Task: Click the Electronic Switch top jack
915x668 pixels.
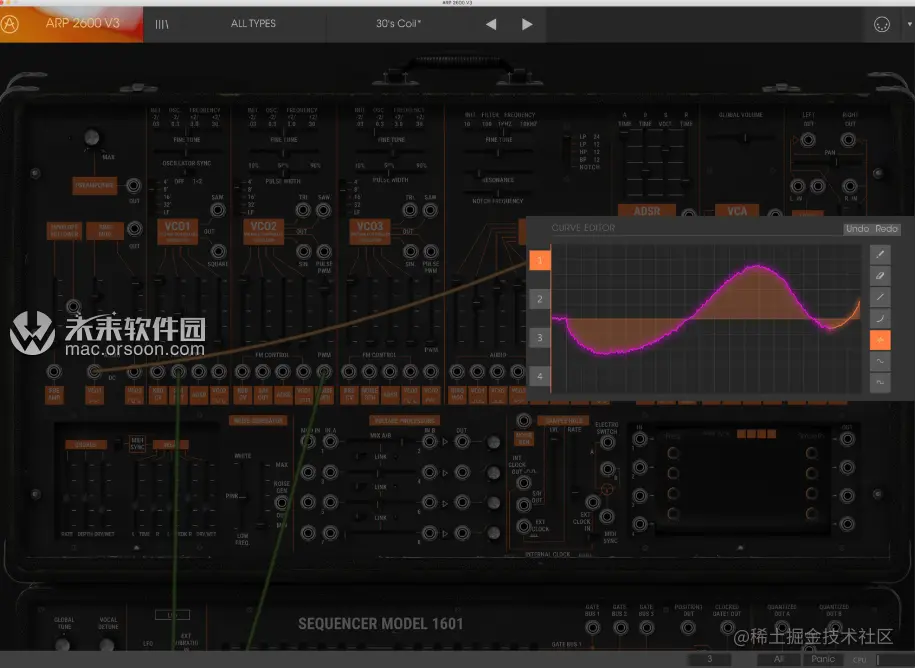Action: (607, 443)
